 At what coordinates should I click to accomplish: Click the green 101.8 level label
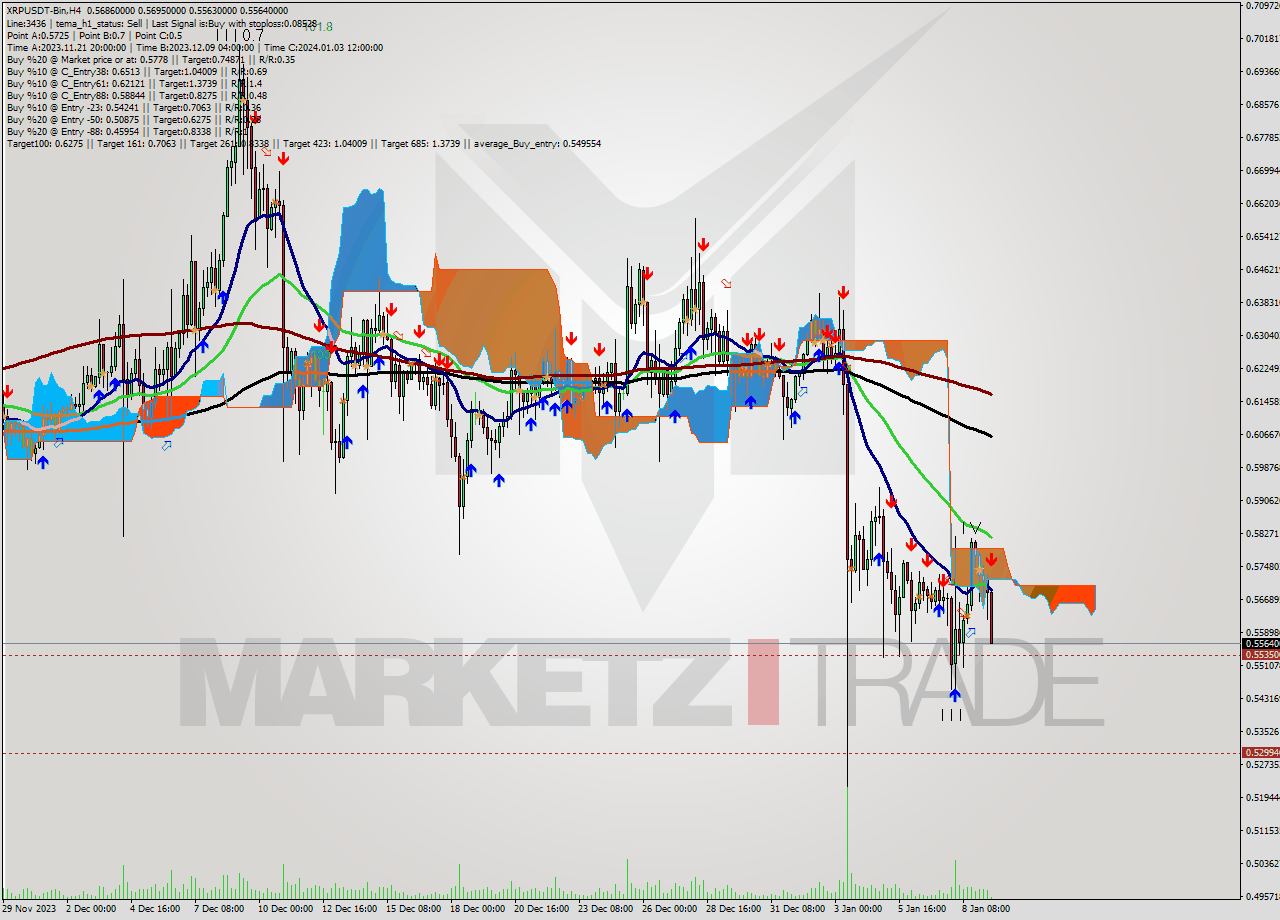pos(318,26)
